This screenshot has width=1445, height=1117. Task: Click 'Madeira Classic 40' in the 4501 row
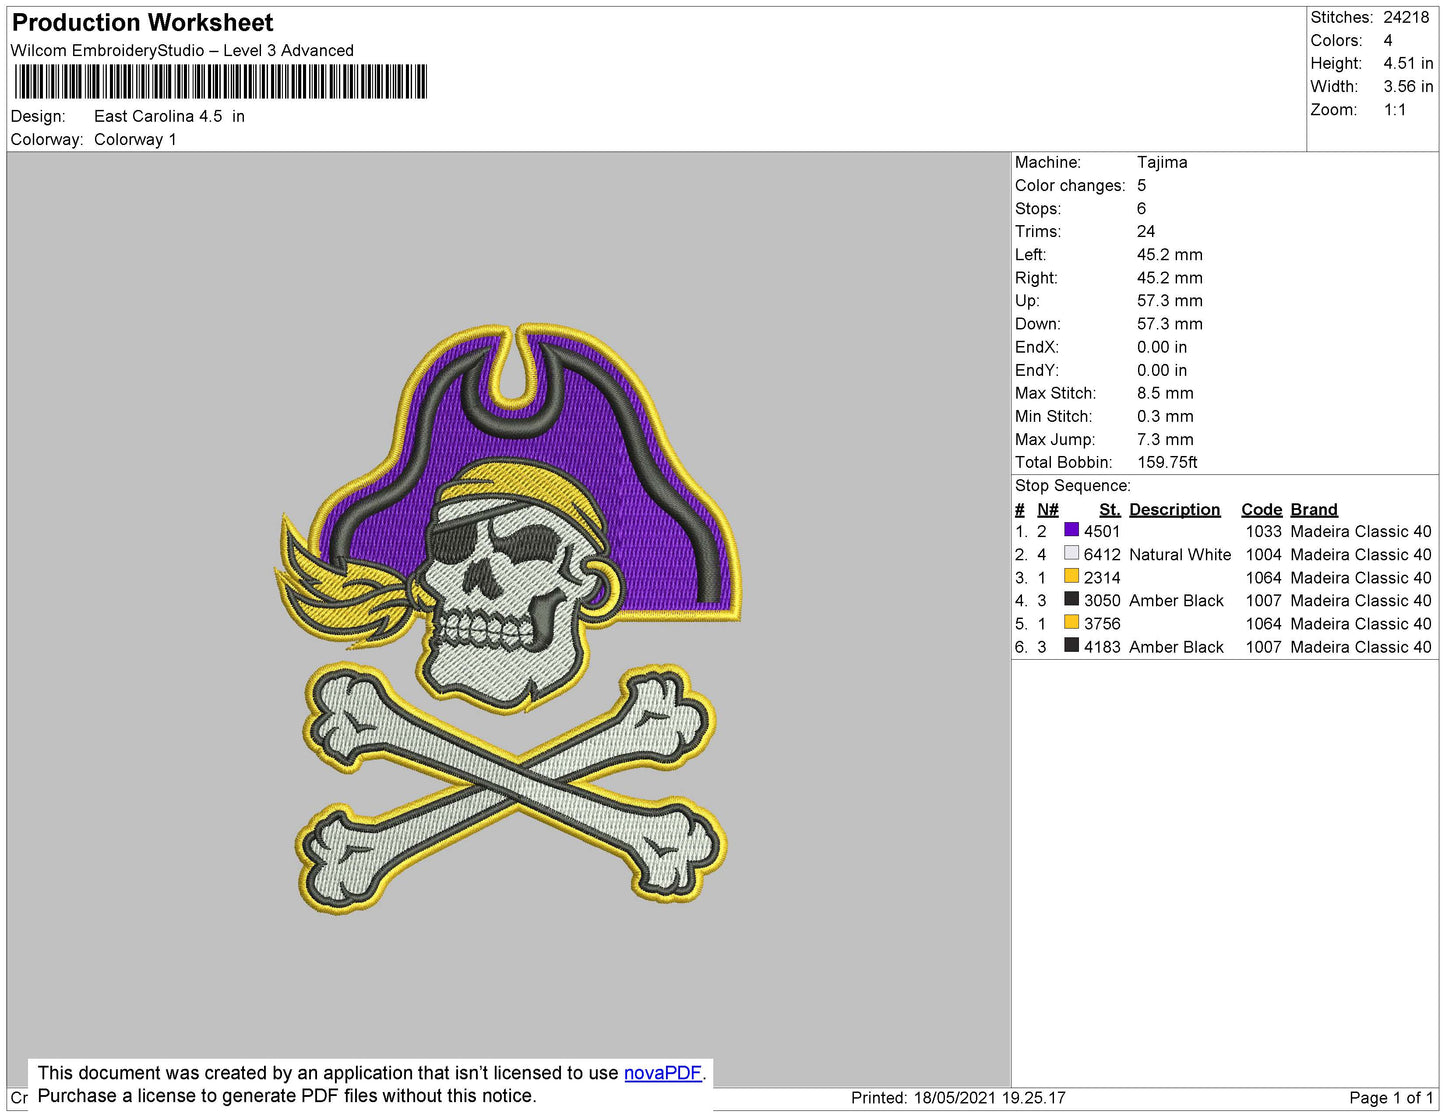(1361, 532)
